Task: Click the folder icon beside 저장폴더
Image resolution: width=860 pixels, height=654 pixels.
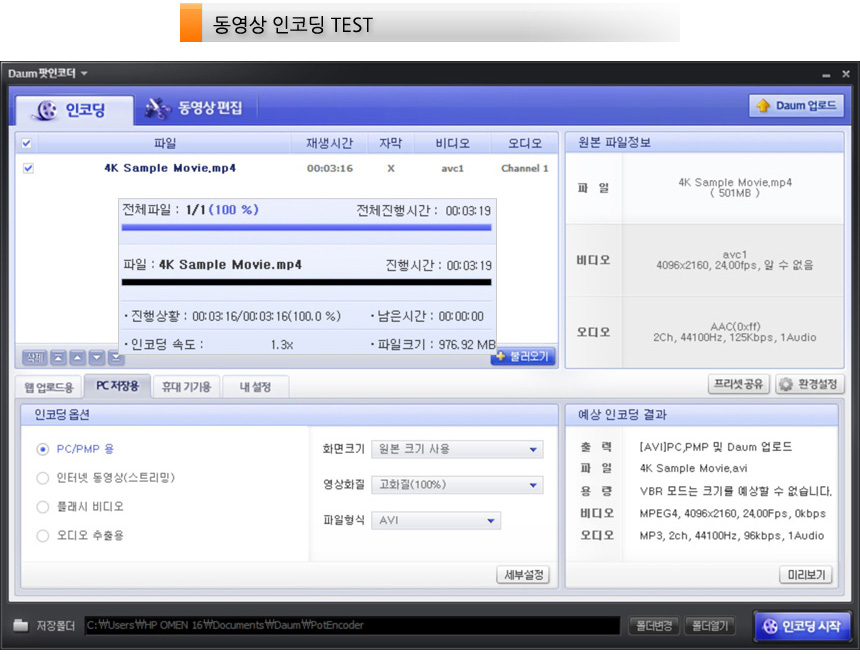Action: pyautogui.click(x=21, y=626)
